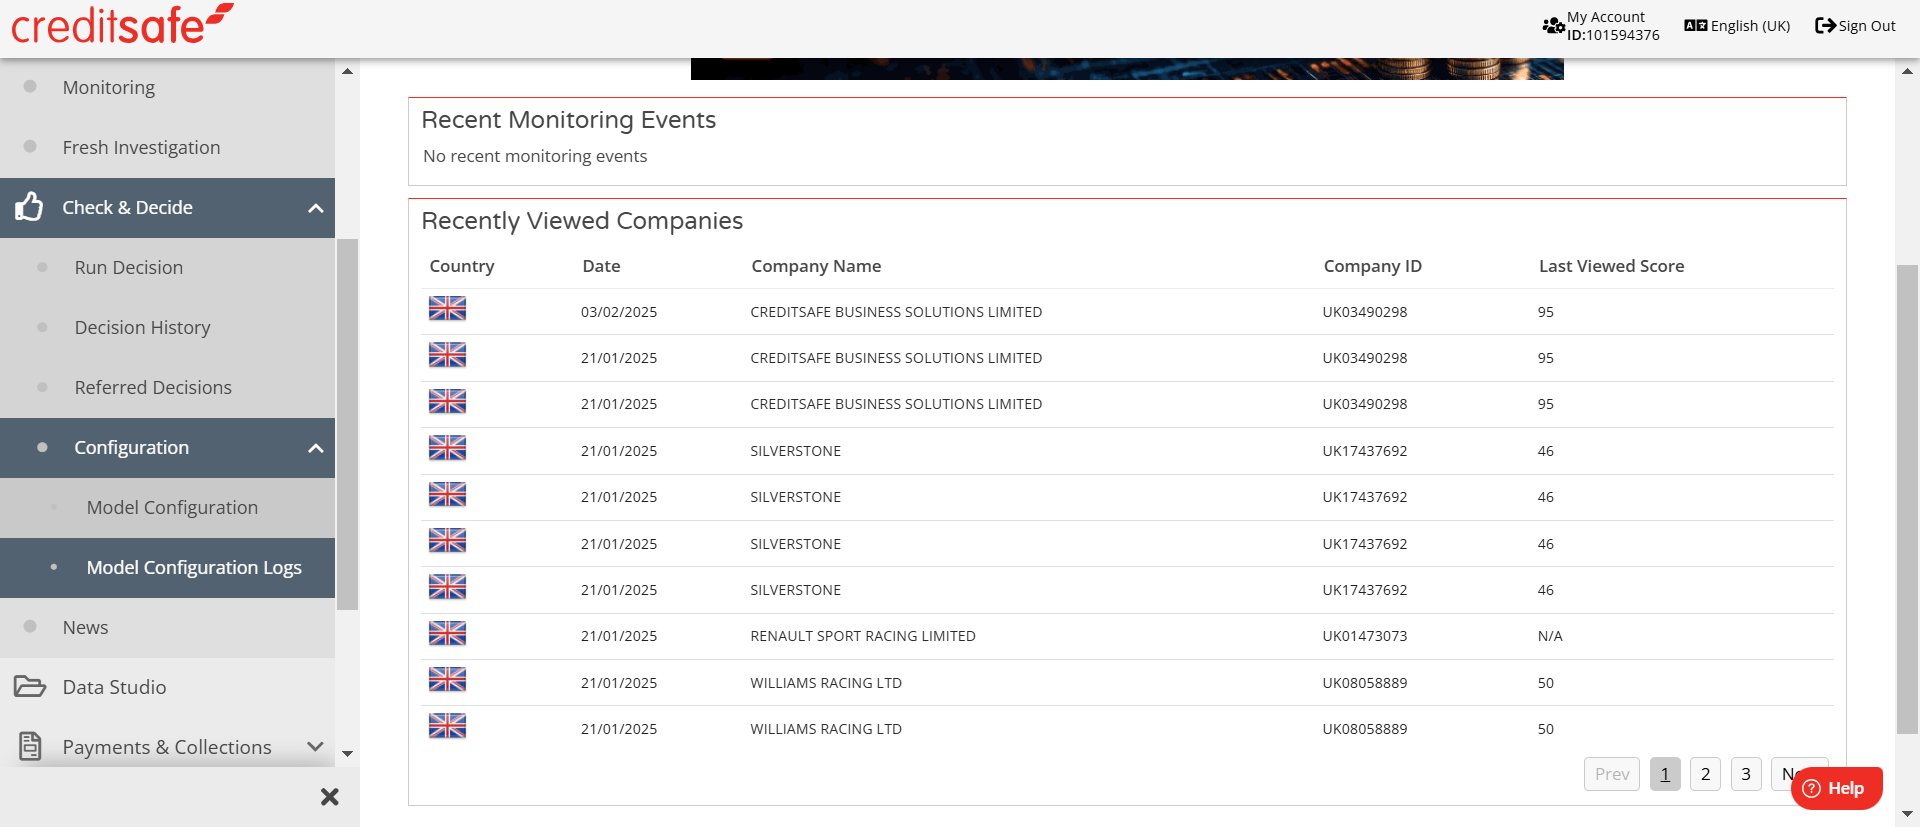Click the language switch icon

pos(1695,26)
